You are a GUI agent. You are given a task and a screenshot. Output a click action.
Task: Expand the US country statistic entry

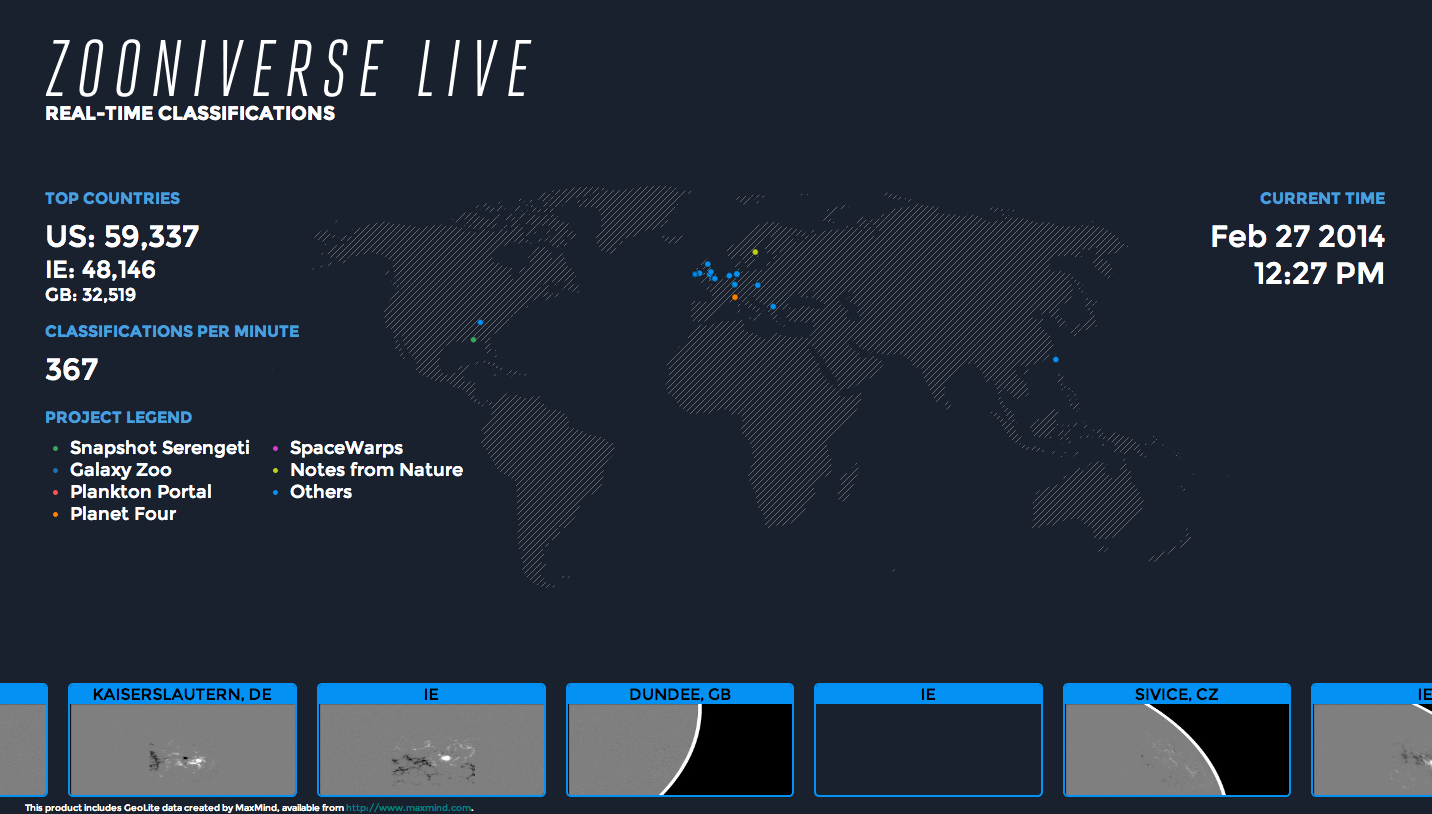click(x=122, y=237)
